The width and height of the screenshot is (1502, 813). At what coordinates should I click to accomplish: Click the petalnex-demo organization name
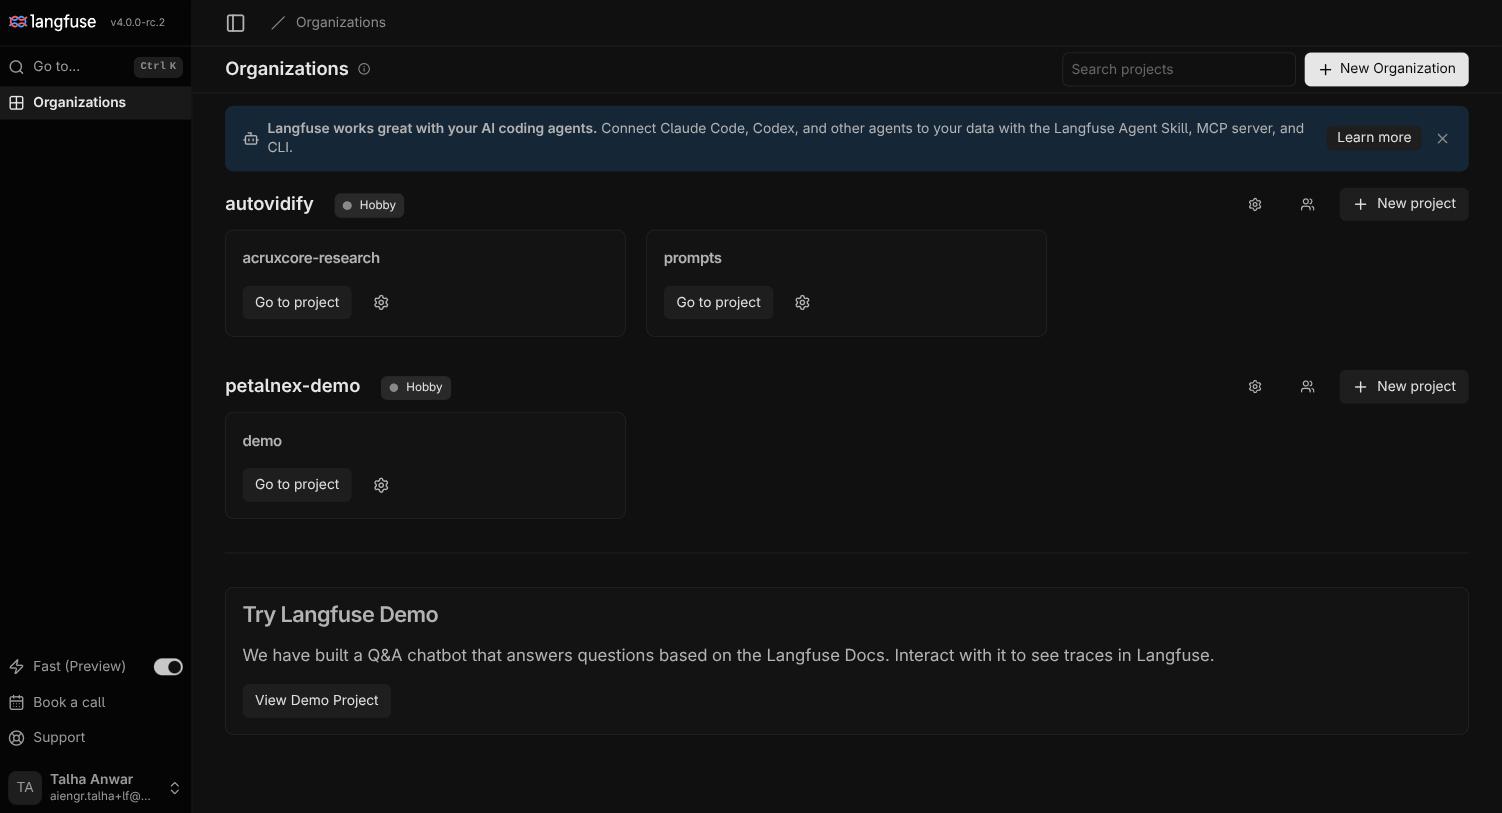pos(292,386)
